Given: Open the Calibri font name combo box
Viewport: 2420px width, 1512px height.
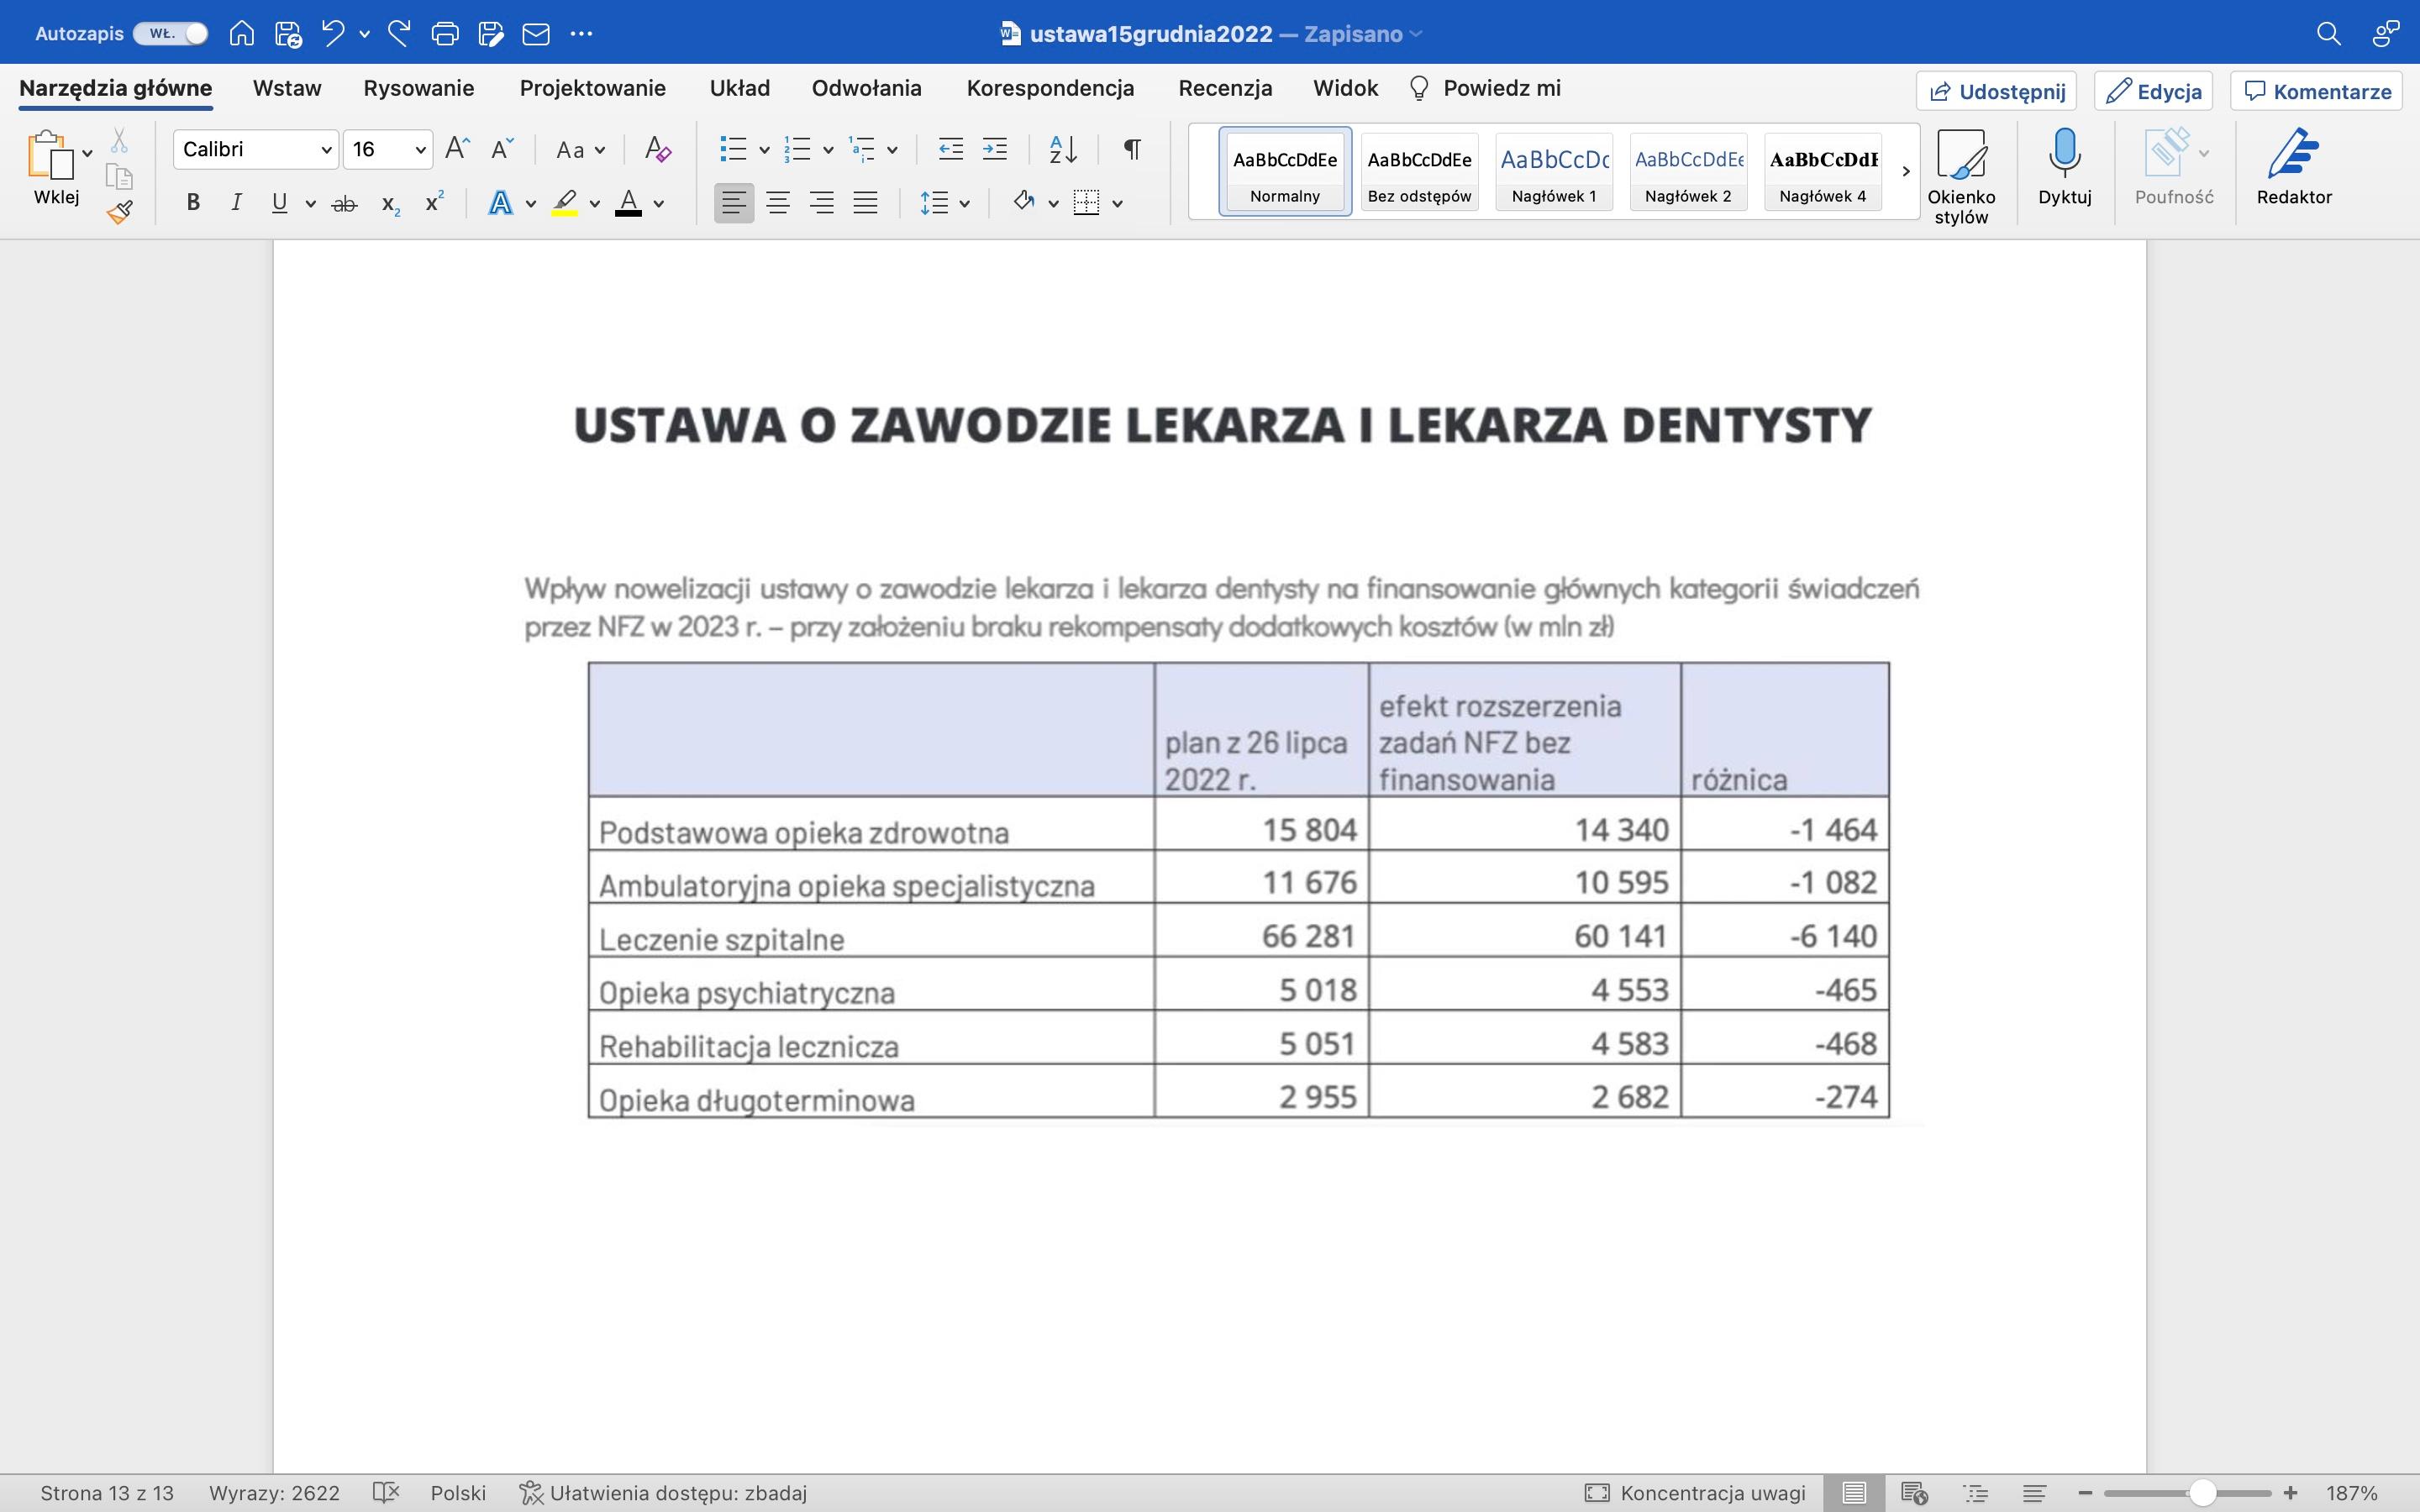Looking at the screenshot, I should click(255, 149).
